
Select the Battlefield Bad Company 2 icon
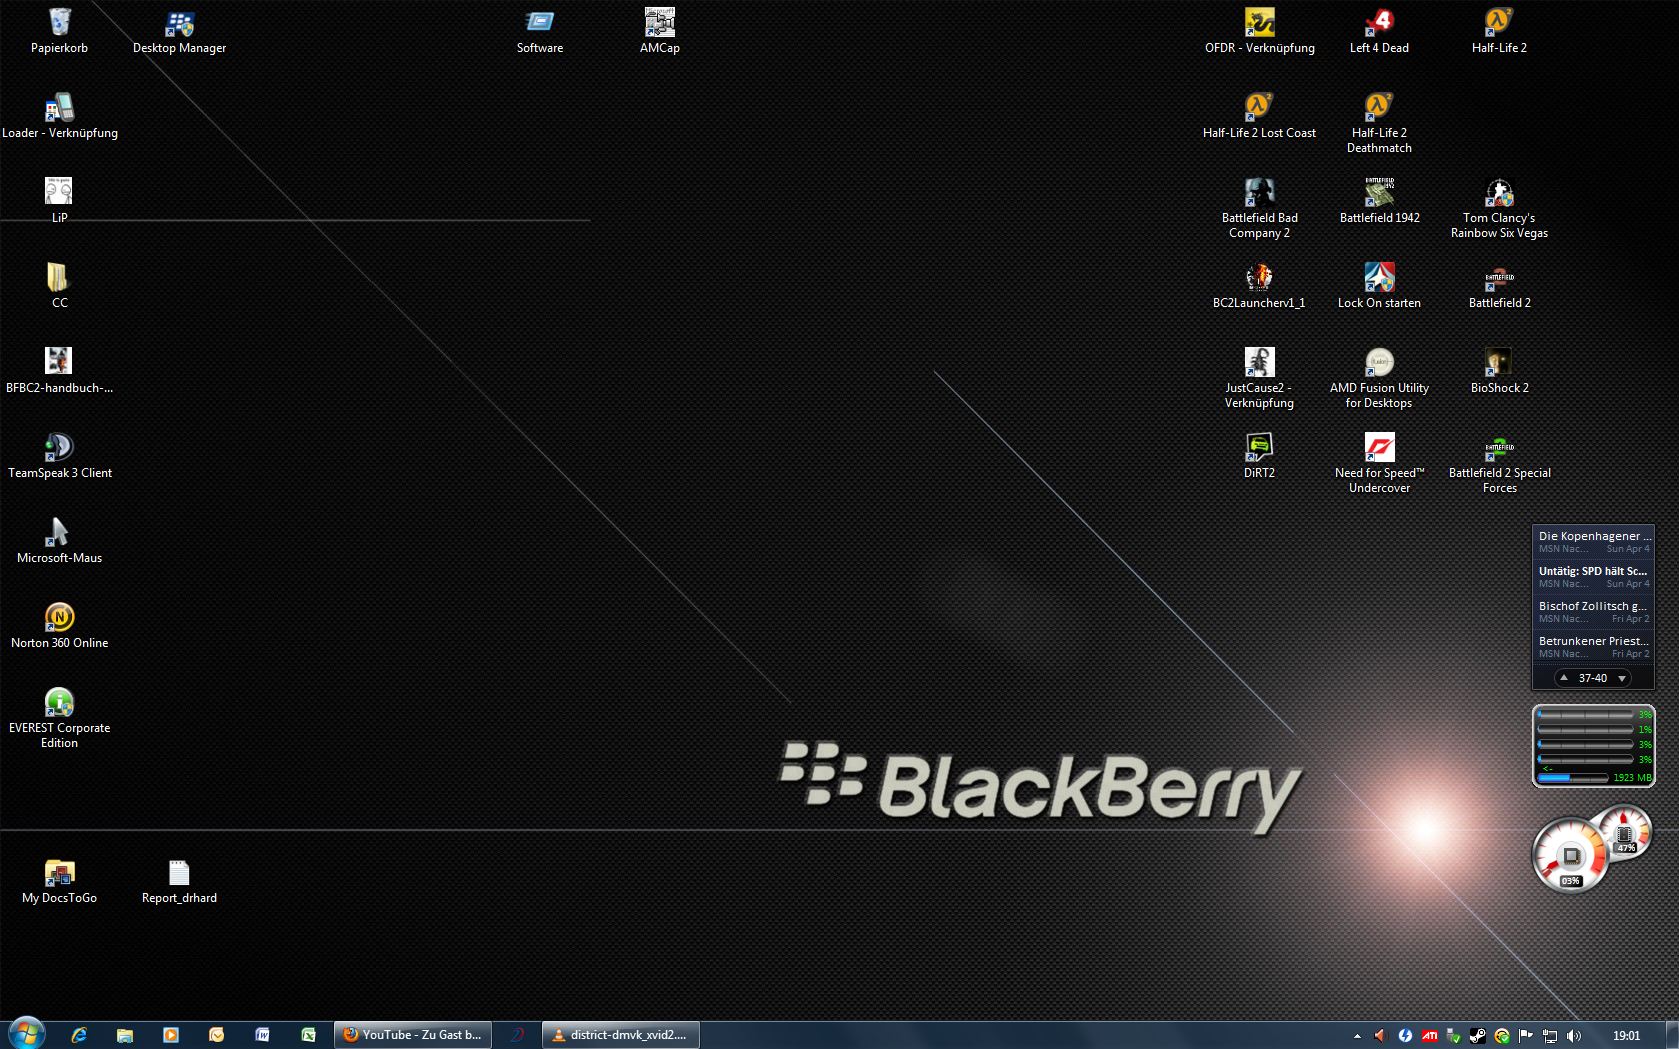[1259, 208]
